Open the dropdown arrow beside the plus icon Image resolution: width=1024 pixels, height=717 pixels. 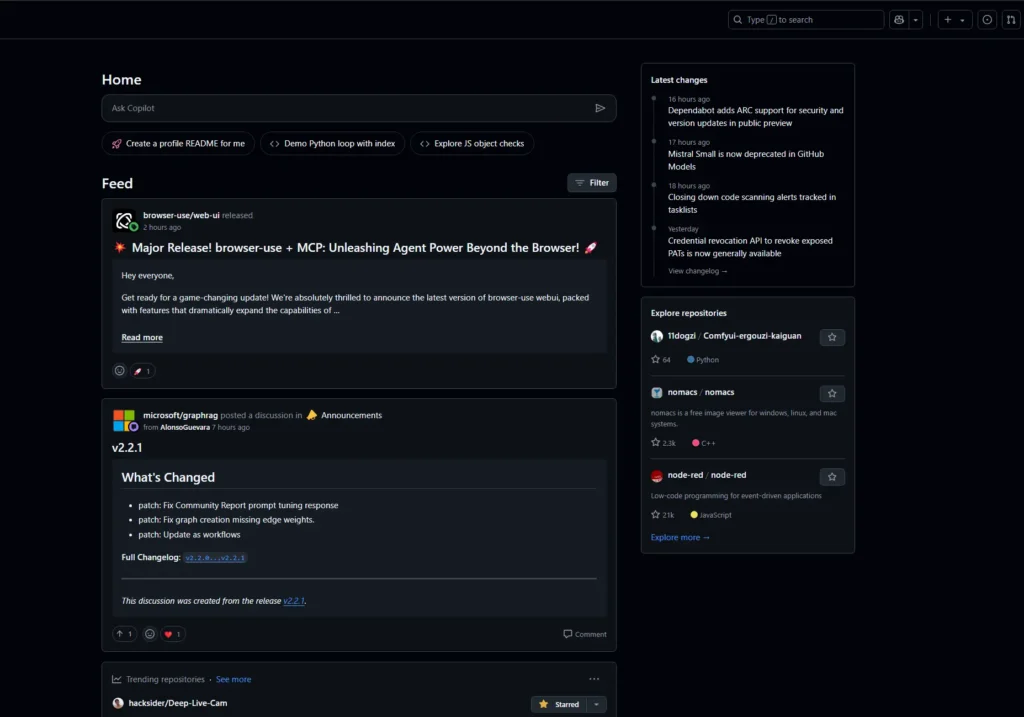coord(963,20)
